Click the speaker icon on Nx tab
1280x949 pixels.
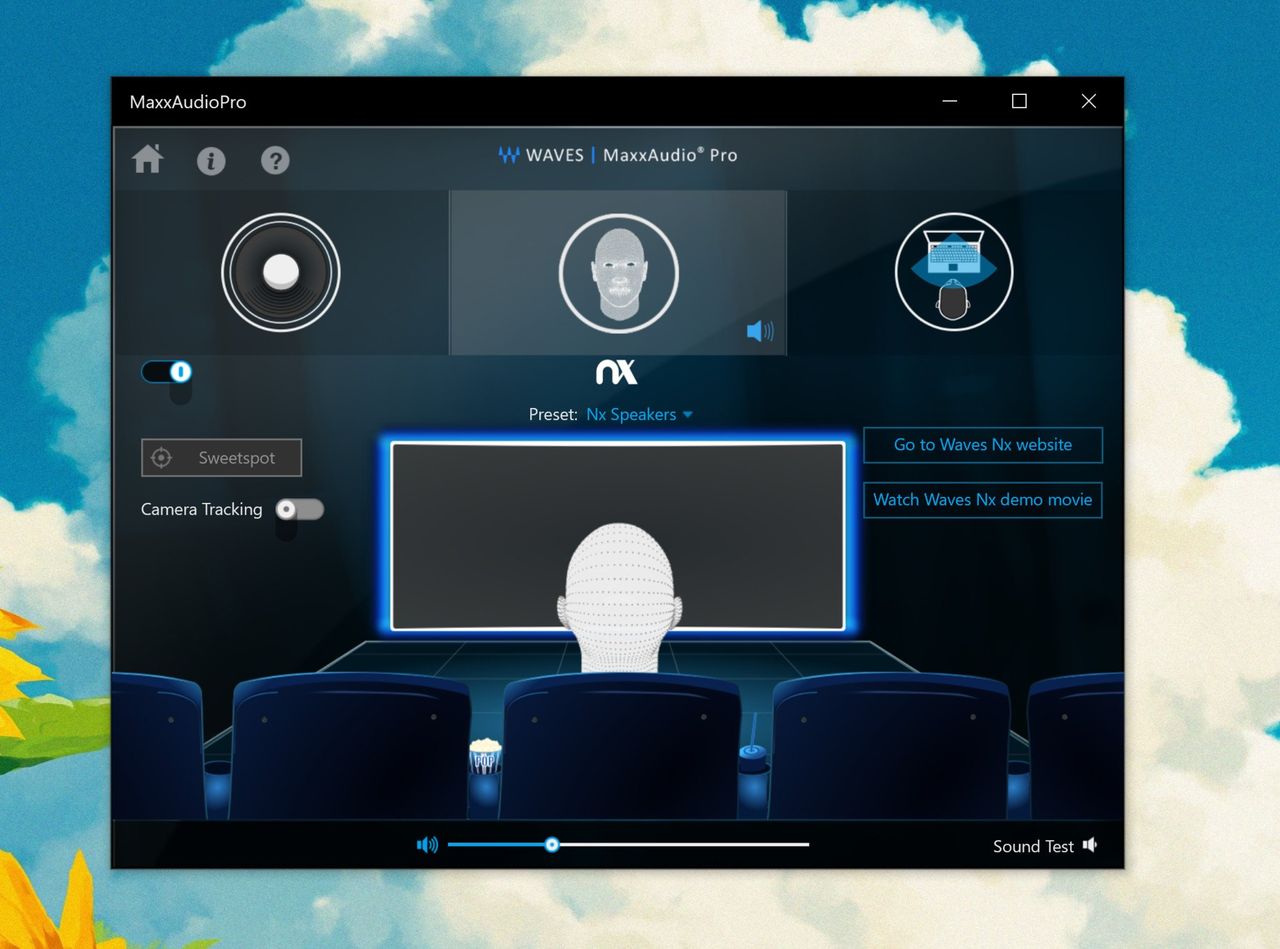pos(760,331)
